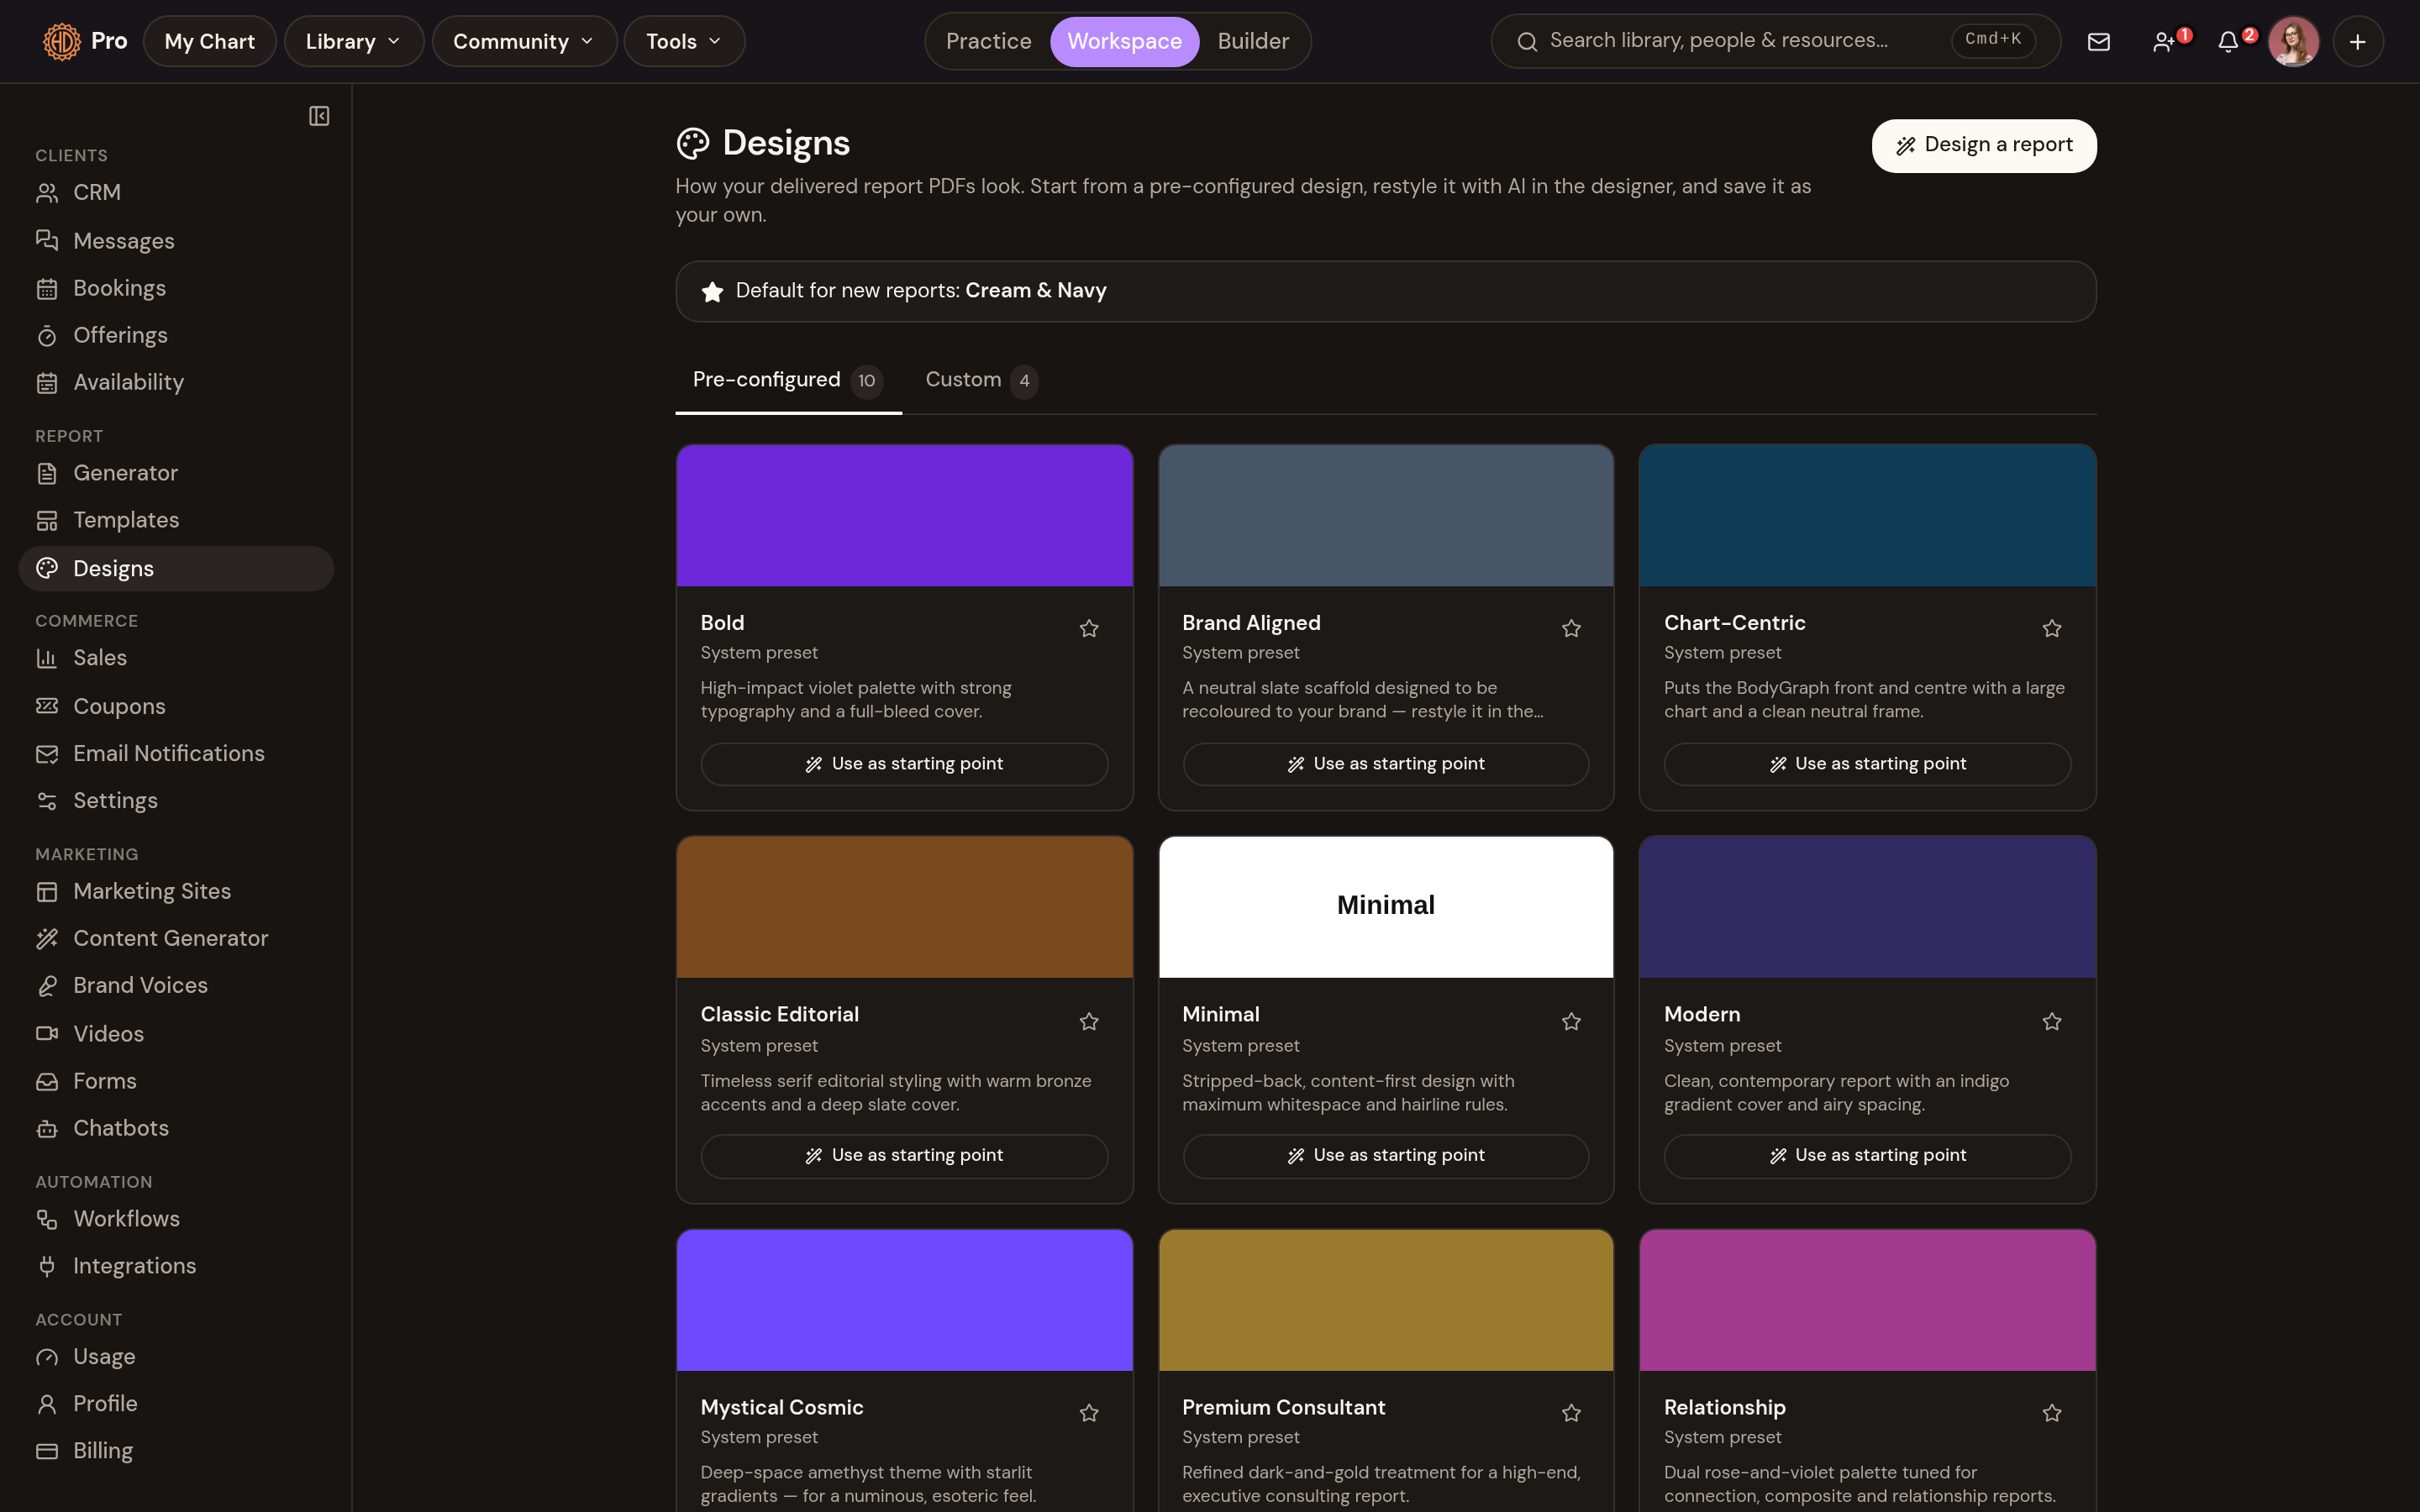This screenshot has width=2420, height=1512.
Task: Click the Bold violet color preview
Action: (x=904, y=515)
